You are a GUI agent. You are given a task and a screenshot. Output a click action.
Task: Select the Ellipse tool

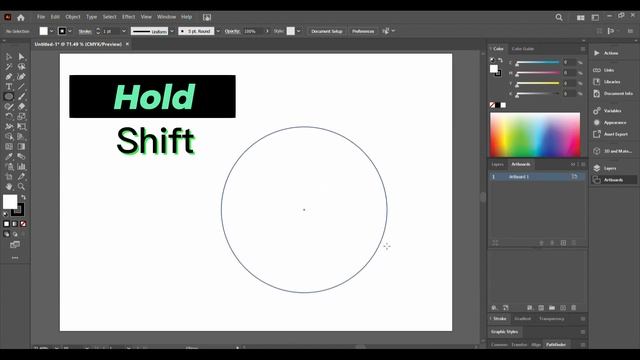coord(9,97)
